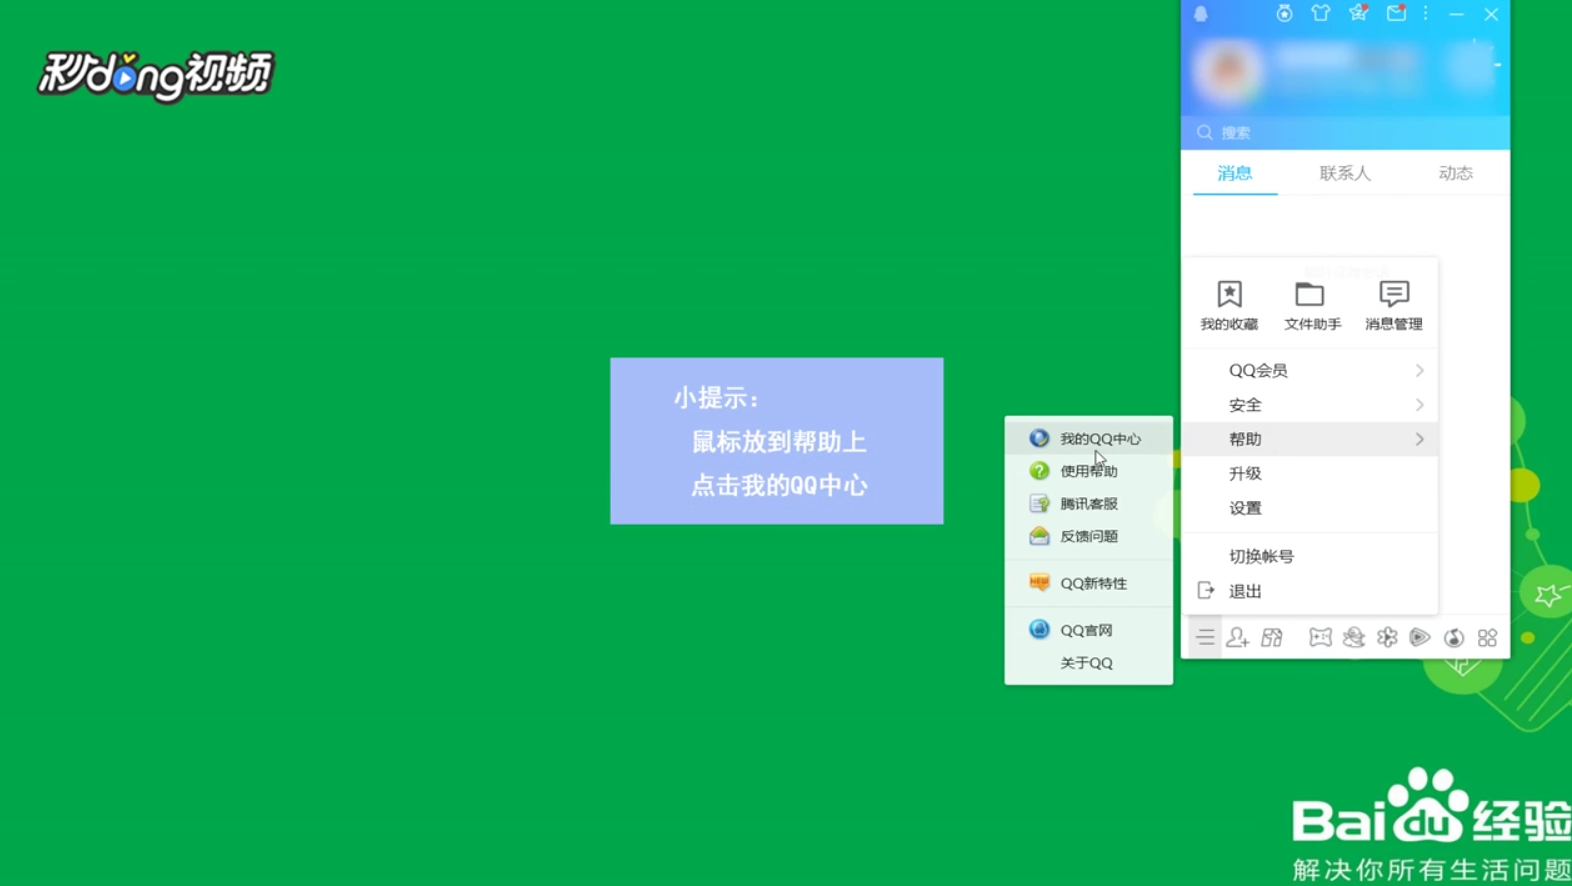
Task: Click 升级 in the main menu
Action: point(1310,473)
